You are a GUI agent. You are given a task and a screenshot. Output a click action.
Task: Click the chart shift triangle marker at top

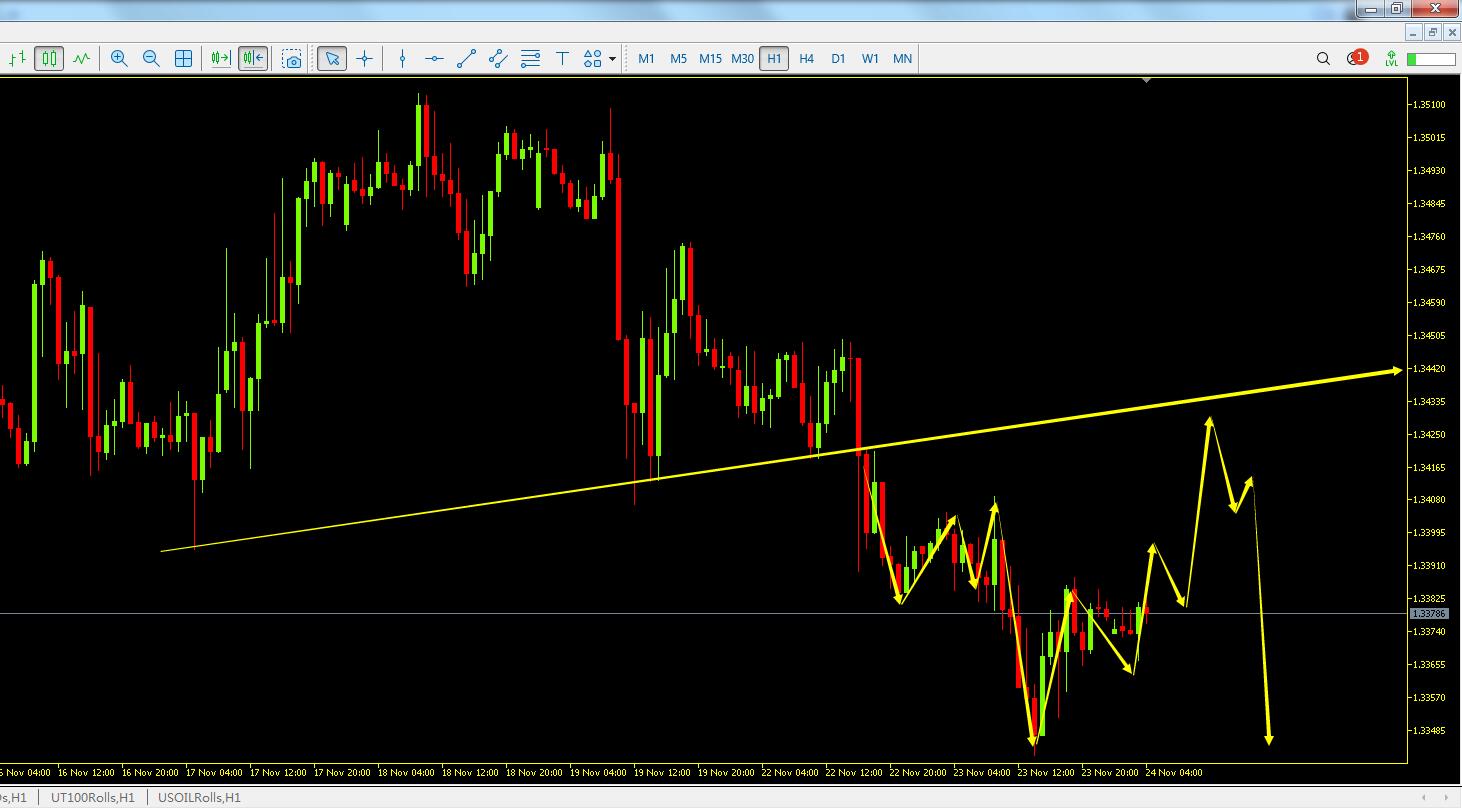[1146, 81]
